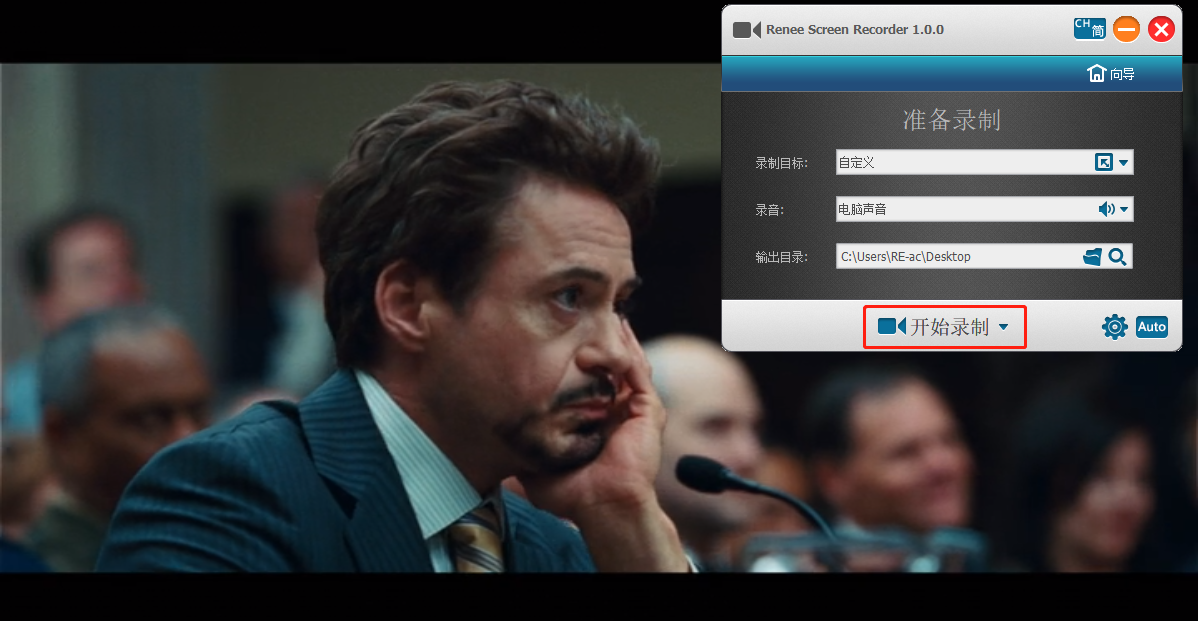Click the 输出目录 label
The height and width of the screenshot is (621, 1198).
(781, 257)
